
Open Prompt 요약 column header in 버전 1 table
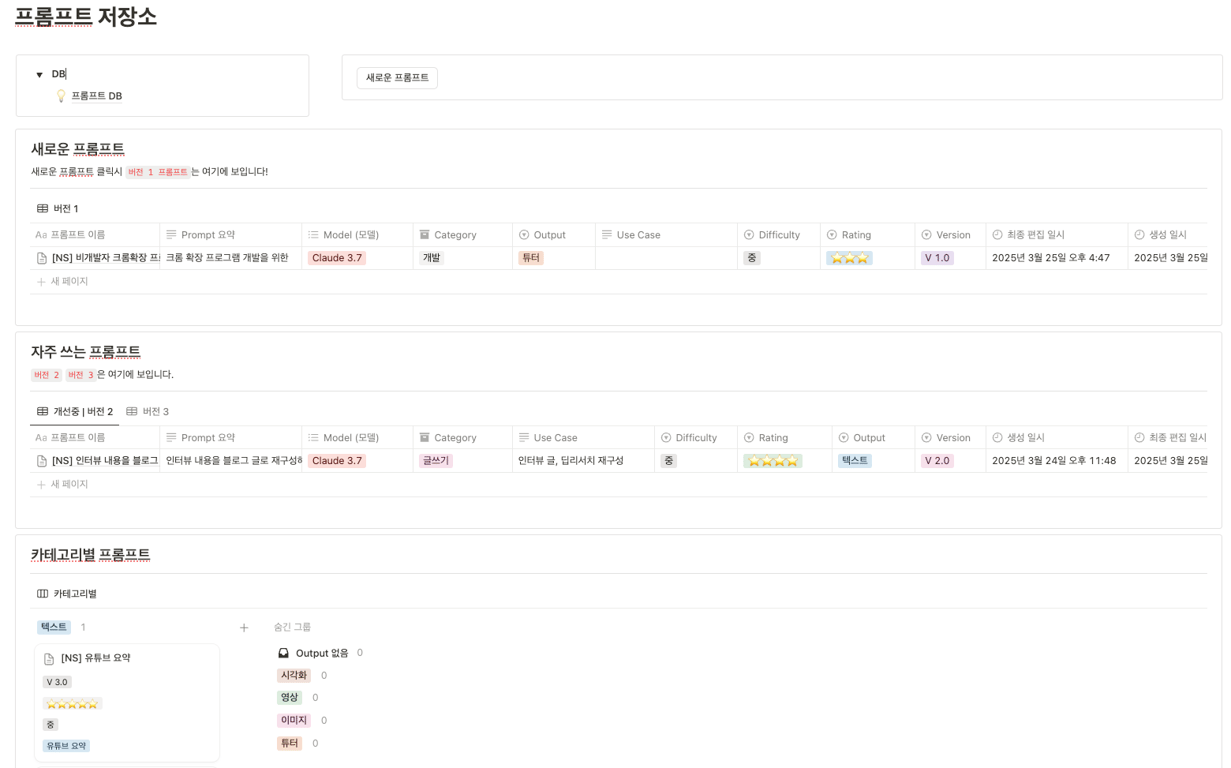click(x=231, y=235)
